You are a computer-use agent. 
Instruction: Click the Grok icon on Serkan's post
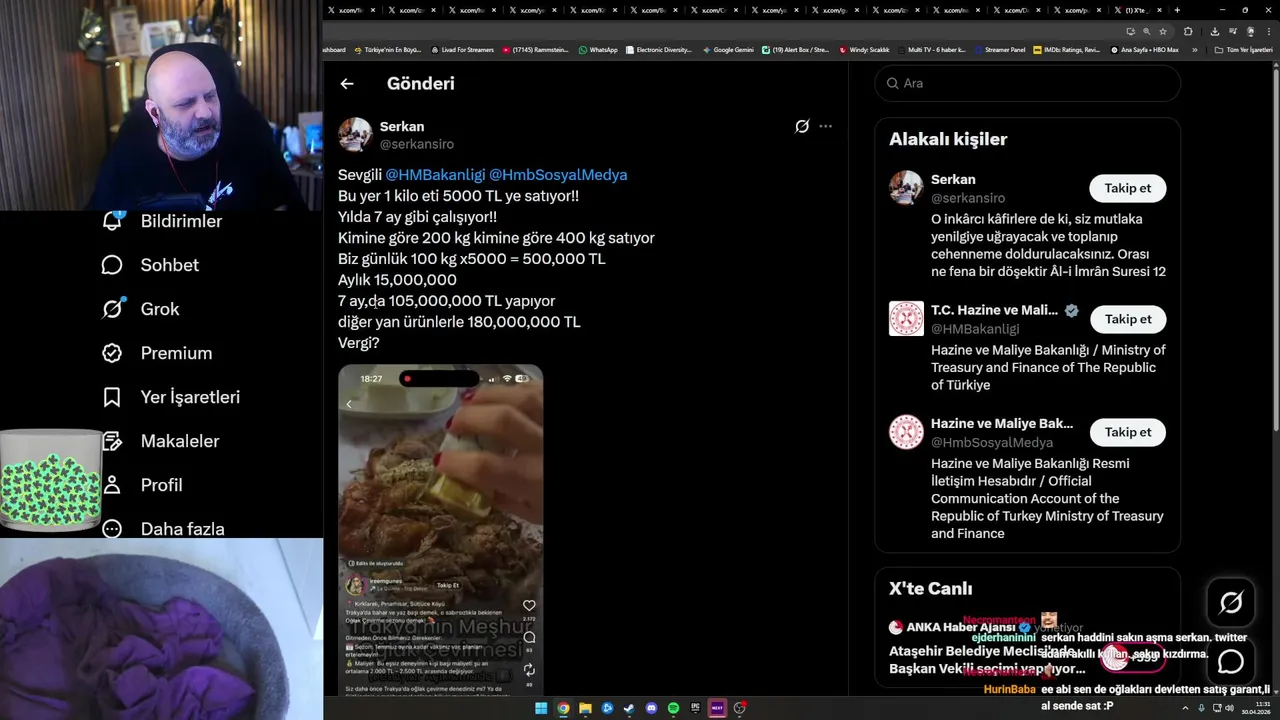(x=802, y=126)
